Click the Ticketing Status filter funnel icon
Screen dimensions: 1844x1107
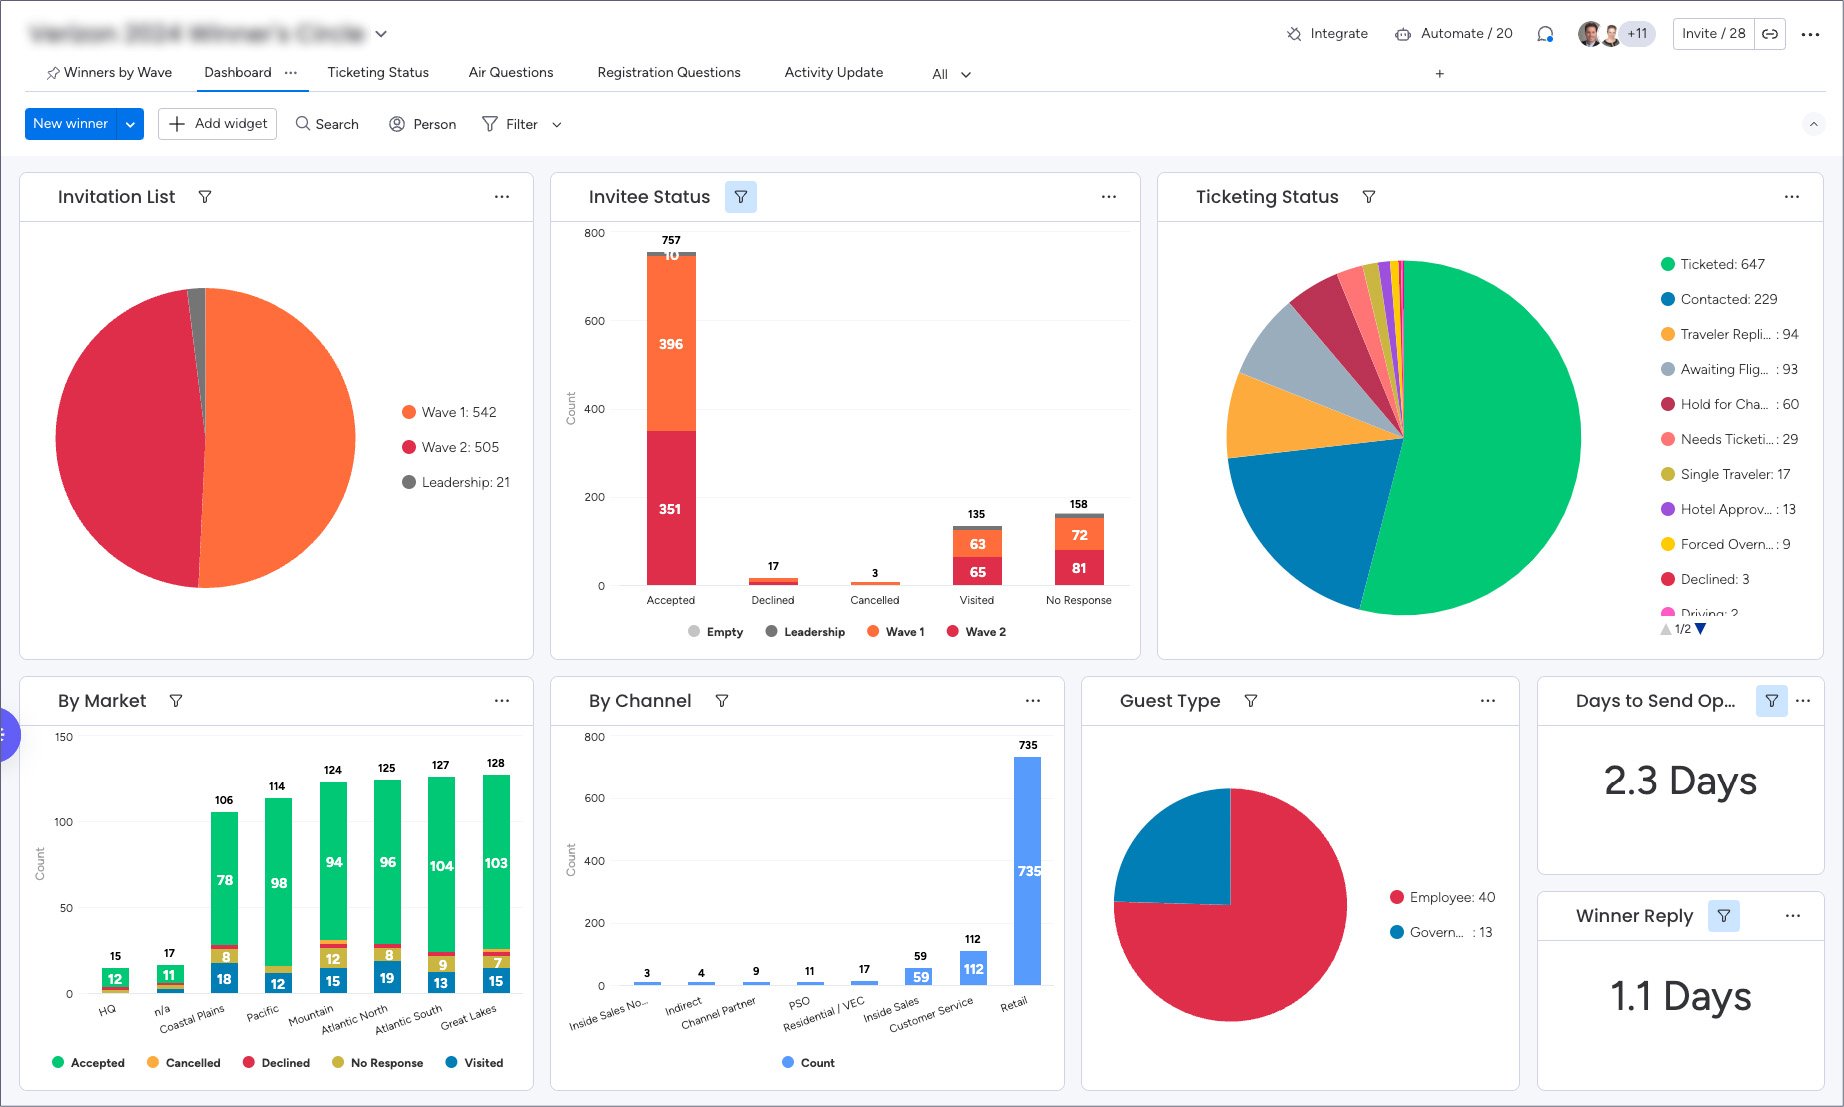pos(1368,197)
